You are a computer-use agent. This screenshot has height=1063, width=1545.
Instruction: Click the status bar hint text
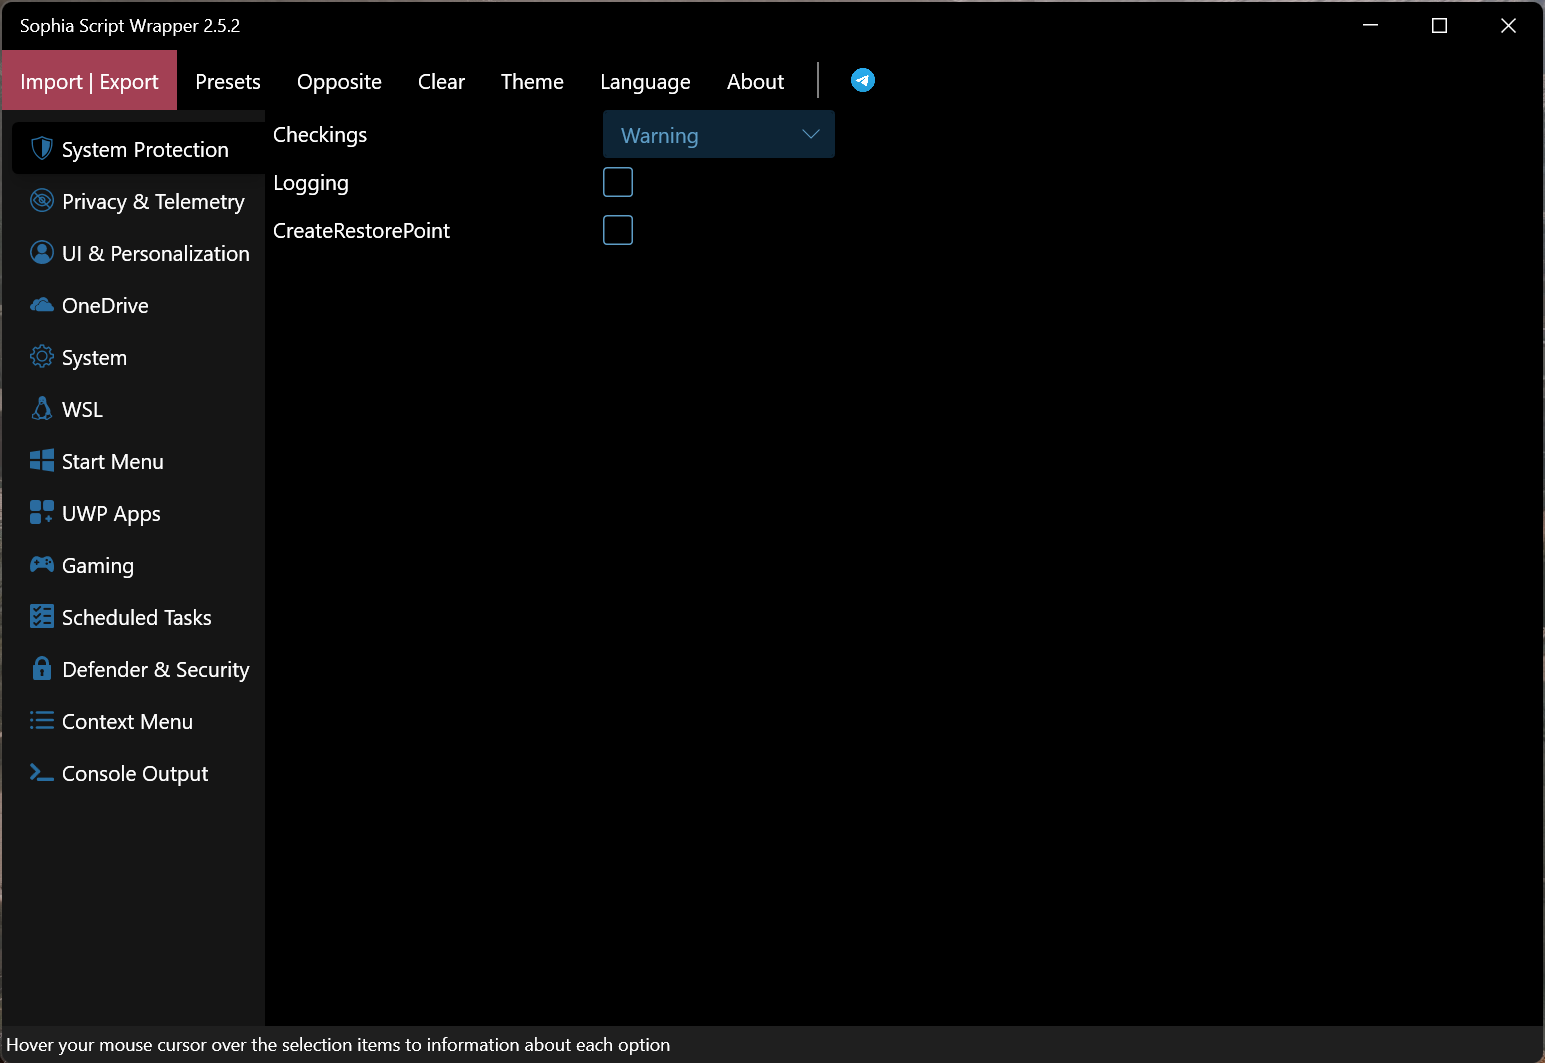coord(338,1045)
